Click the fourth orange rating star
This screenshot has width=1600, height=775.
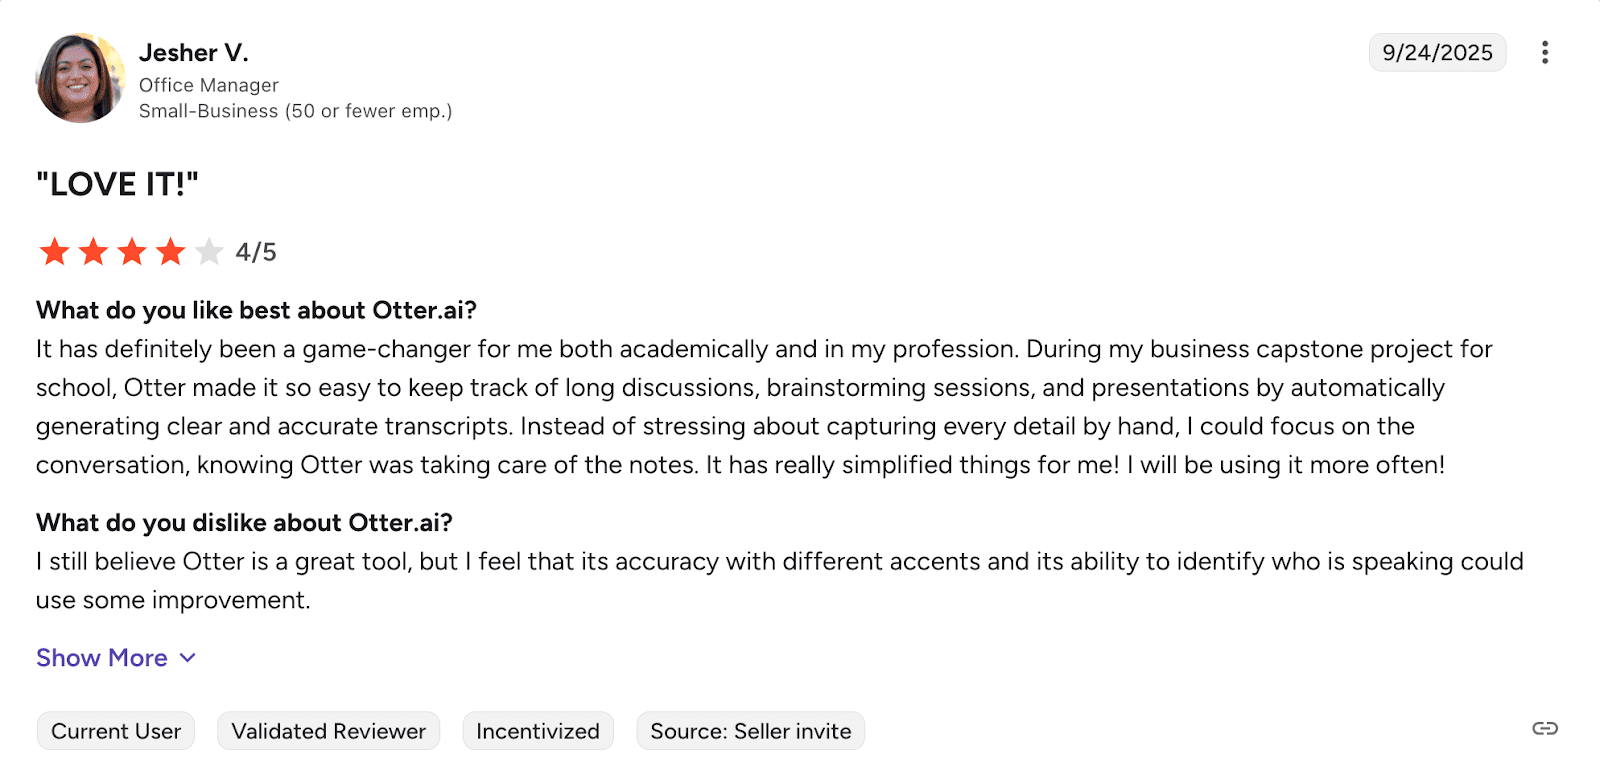(171, 252)
